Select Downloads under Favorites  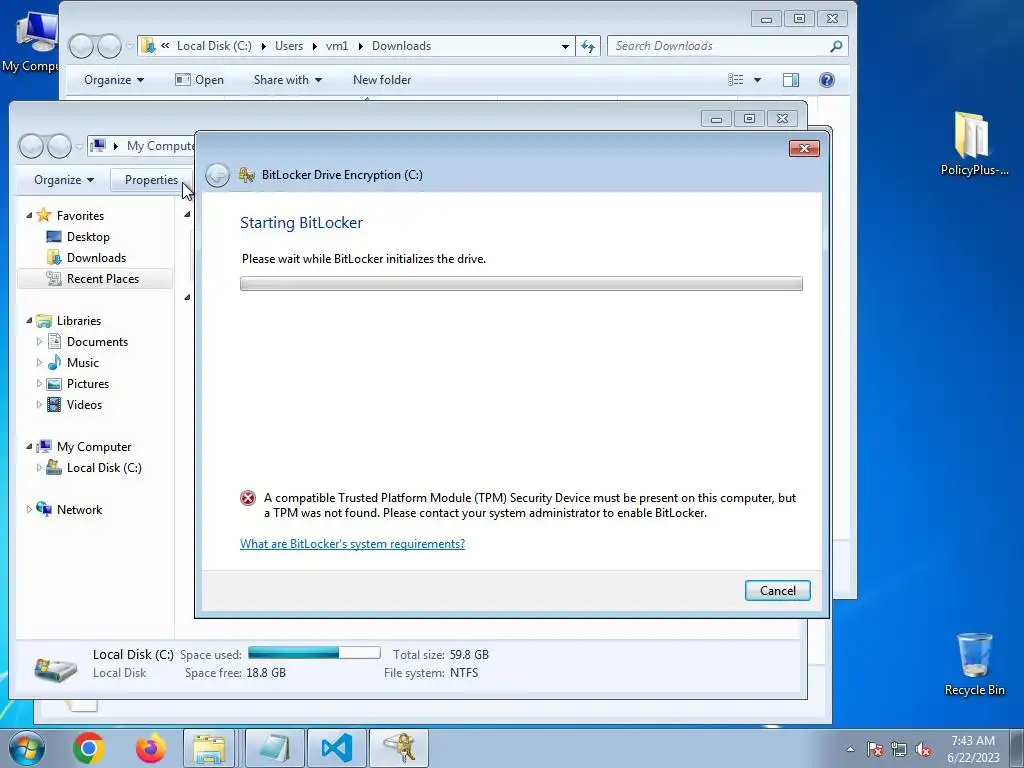[x=96, y=257]
